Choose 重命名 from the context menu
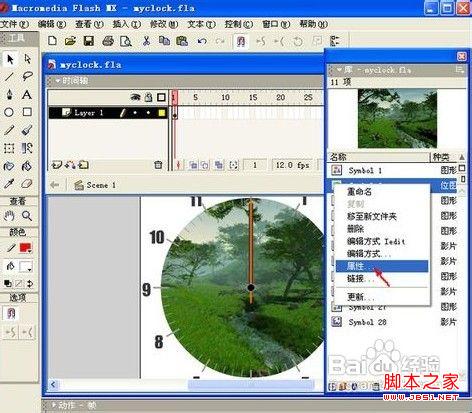 (x=382, y=192)
